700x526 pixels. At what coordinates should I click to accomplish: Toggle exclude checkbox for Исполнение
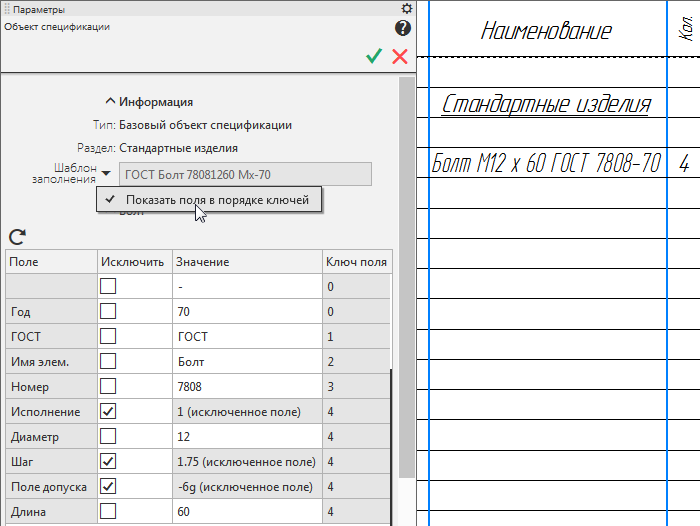point(108,411)
